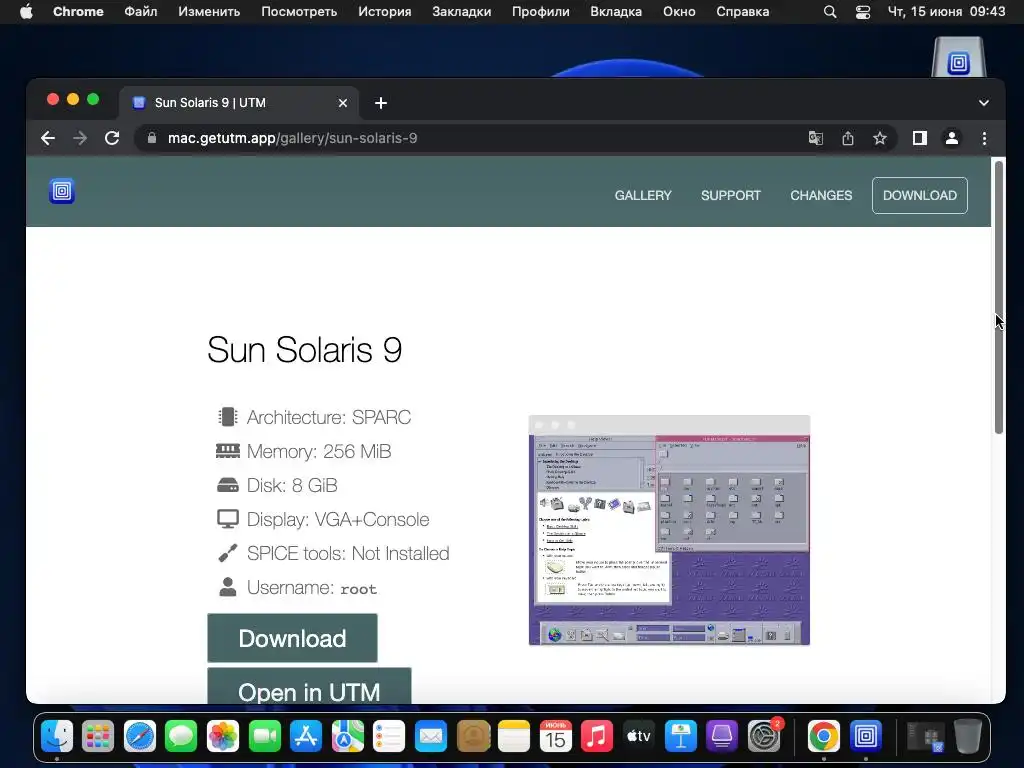Click the Open in UTM button
Image resolution: width=1024 pixels, height=768 pixels.
(309, 686)
